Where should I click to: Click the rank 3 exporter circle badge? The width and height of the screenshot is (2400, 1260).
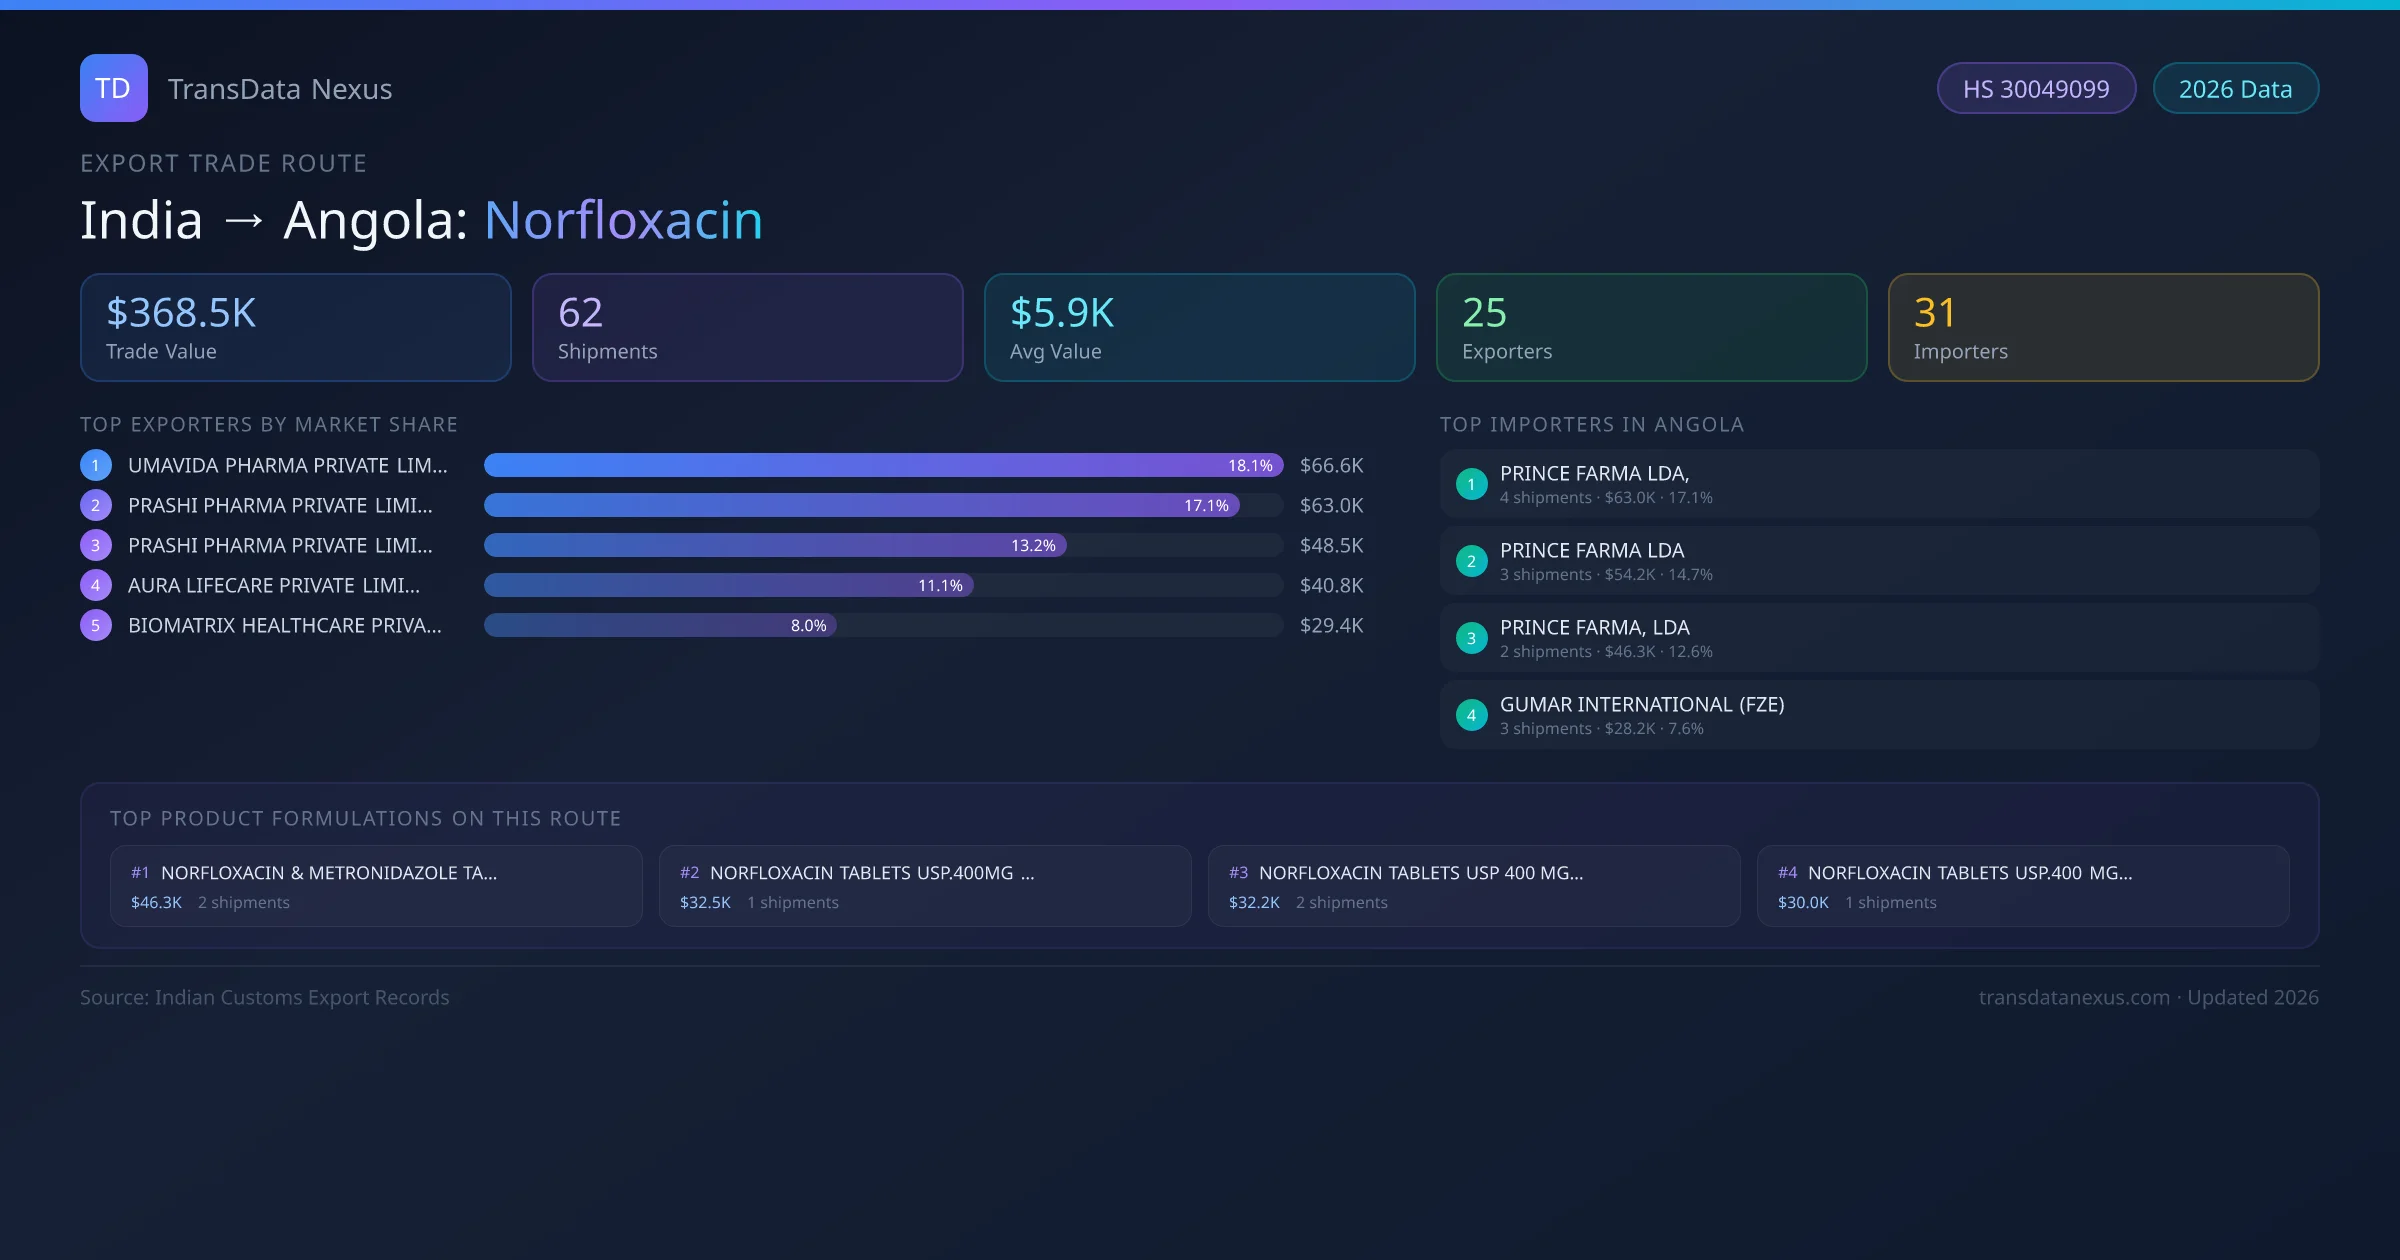tap(96, 545)
